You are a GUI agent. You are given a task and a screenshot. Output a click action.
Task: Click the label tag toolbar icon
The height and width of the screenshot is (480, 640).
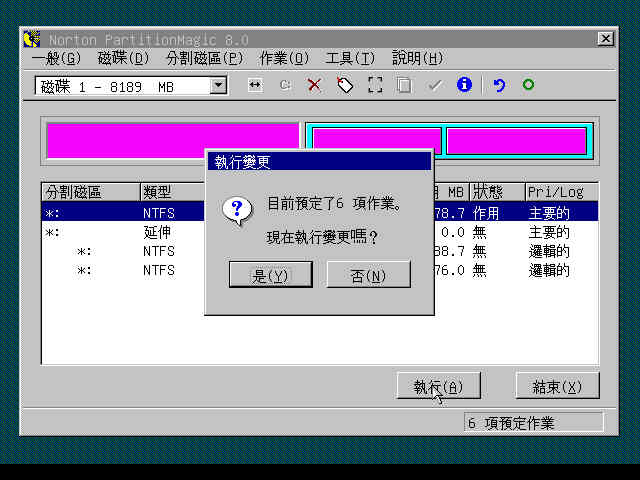[x=345, y=86]
